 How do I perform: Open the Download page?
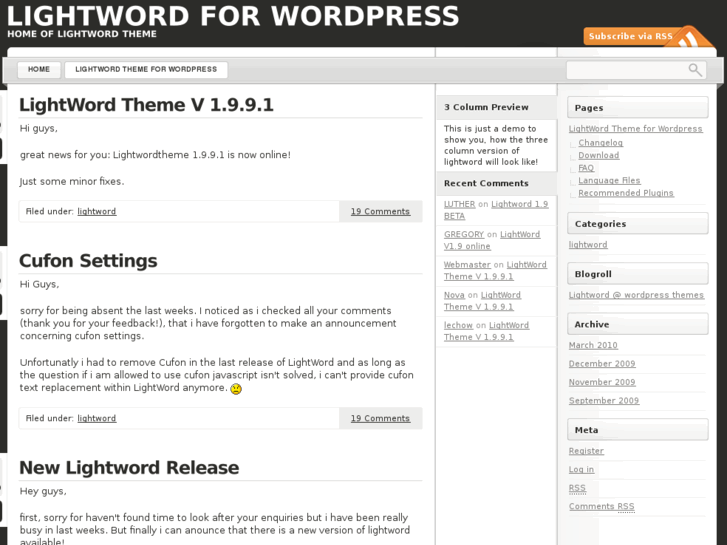599,155
